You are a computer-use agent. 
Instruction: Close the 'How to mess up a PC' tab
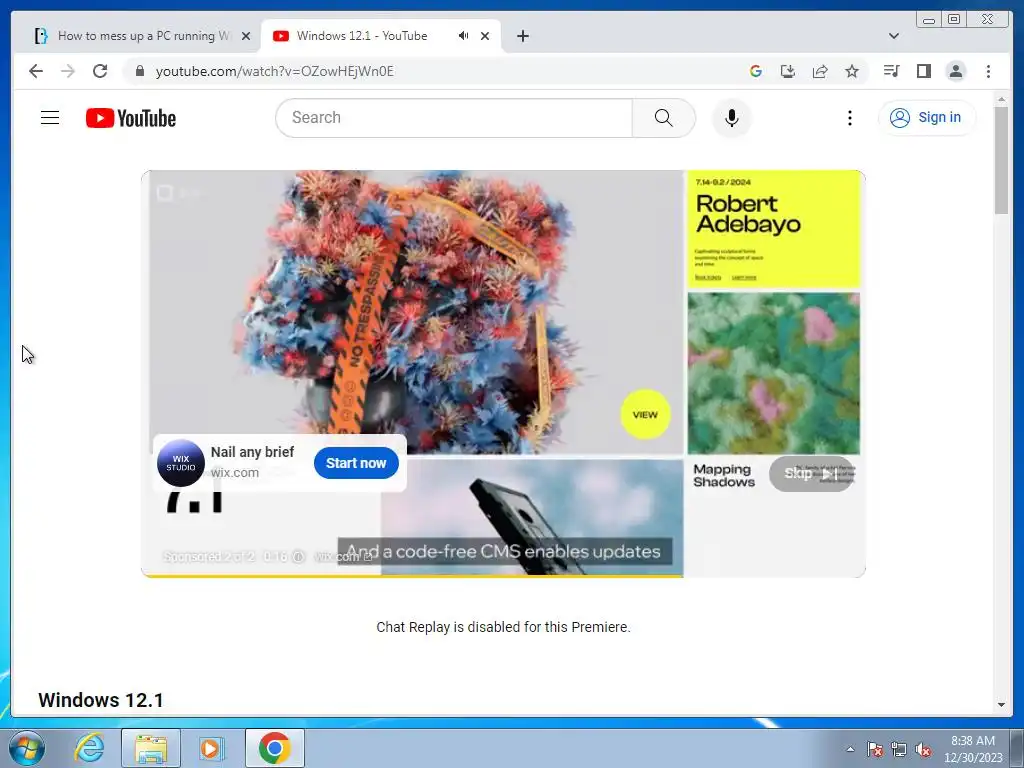pos(246,36)
